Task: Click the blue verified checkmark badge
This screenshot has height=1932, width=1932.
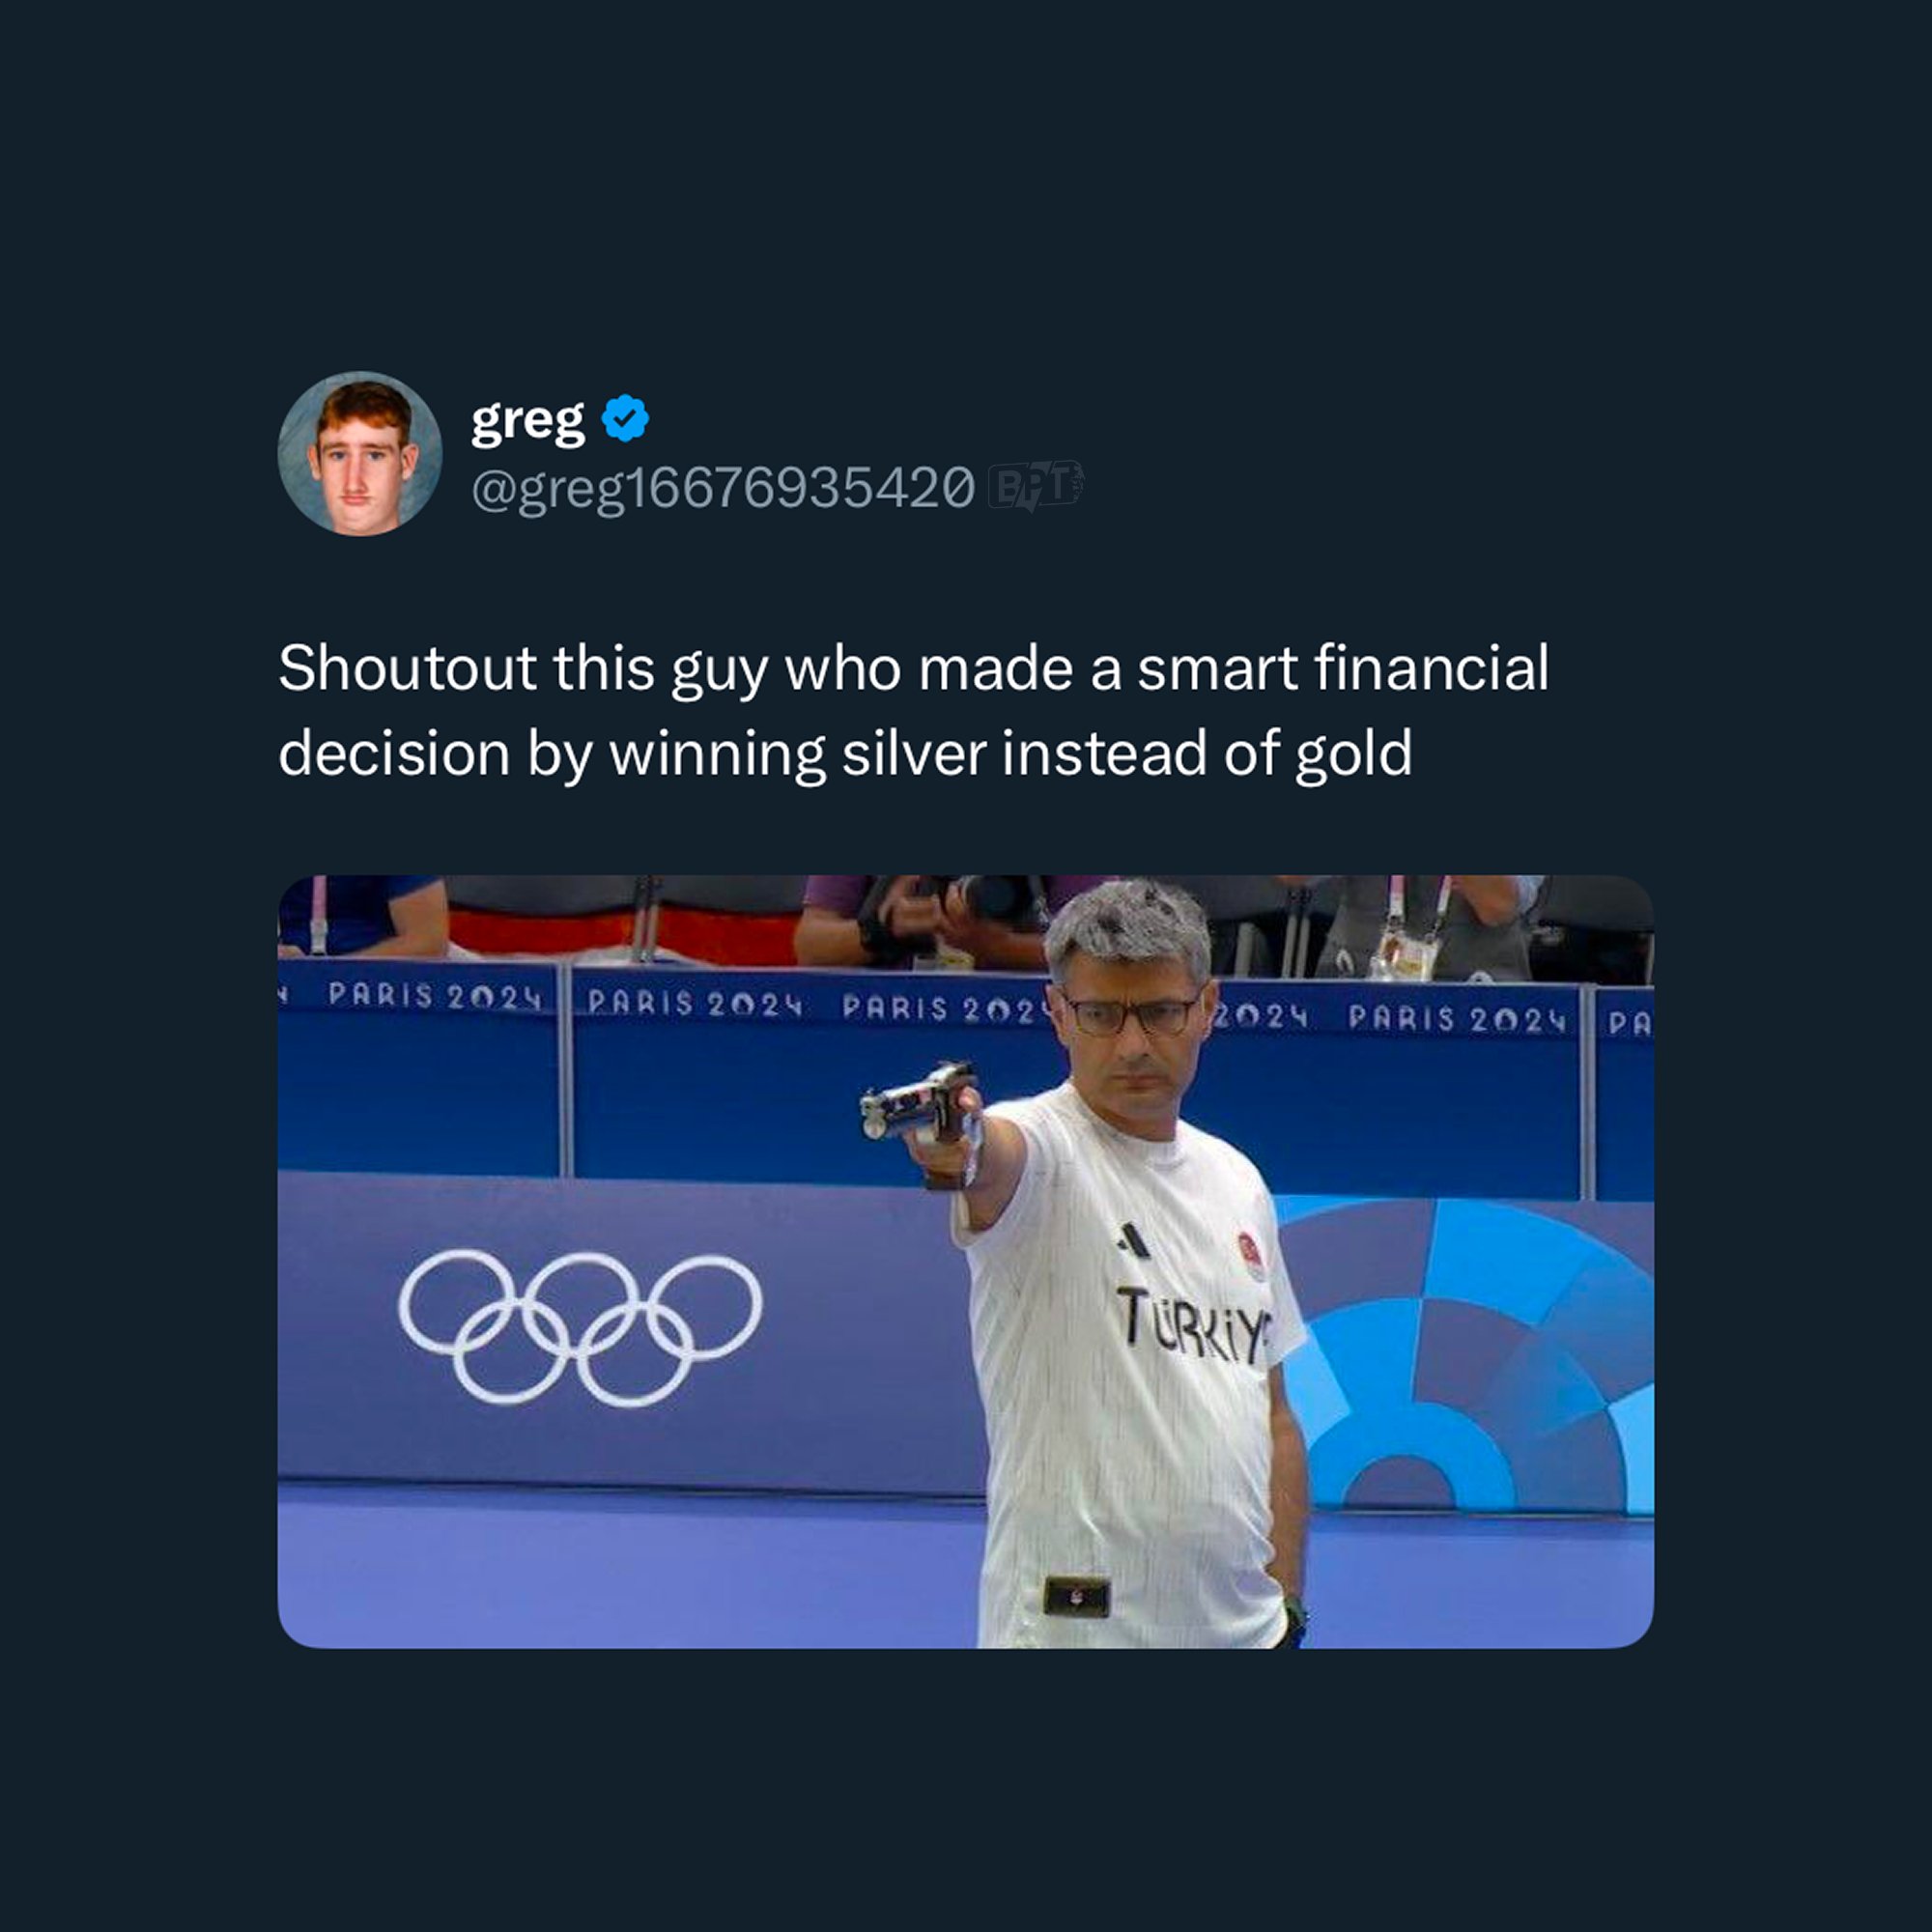Action: click(624, 419)
